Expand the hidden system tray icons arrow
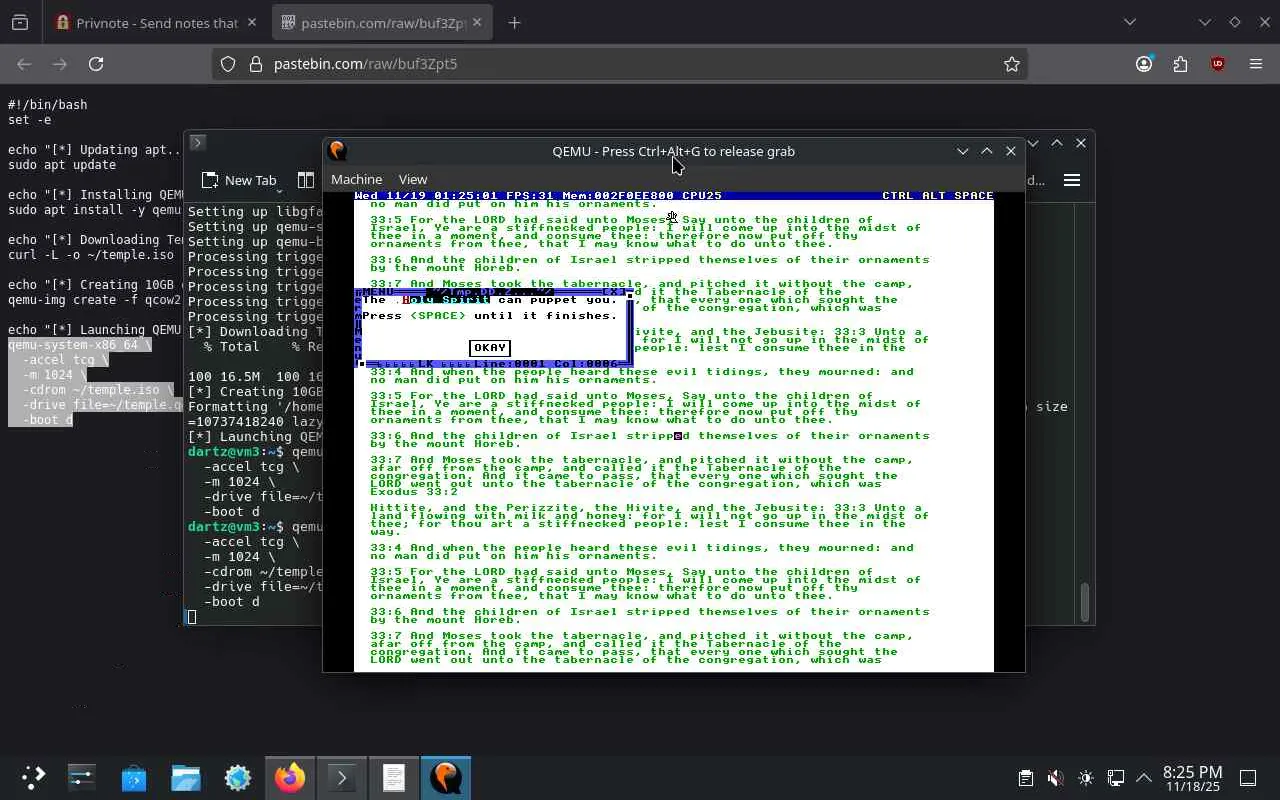 (1144, 778)
